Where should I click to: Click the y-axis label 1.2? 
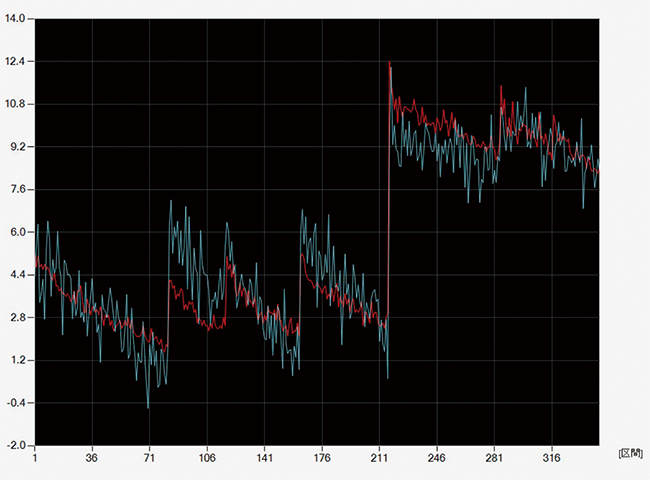pyautogui.click(x=17, y=360)
